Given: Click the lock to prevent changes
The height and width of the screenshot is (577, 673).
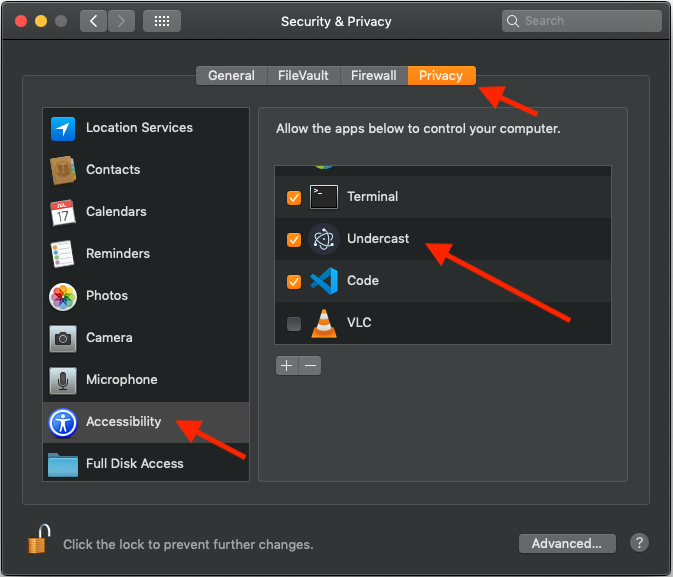Looking at the screenshot, I should pos(39,539).
